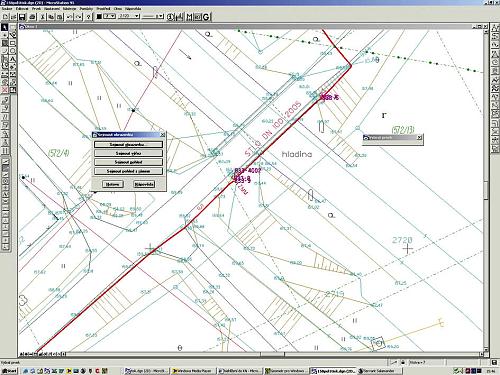Click the M icon in top toolbar
This screenshot has width=500, height=375.
[x=190, y=17]
